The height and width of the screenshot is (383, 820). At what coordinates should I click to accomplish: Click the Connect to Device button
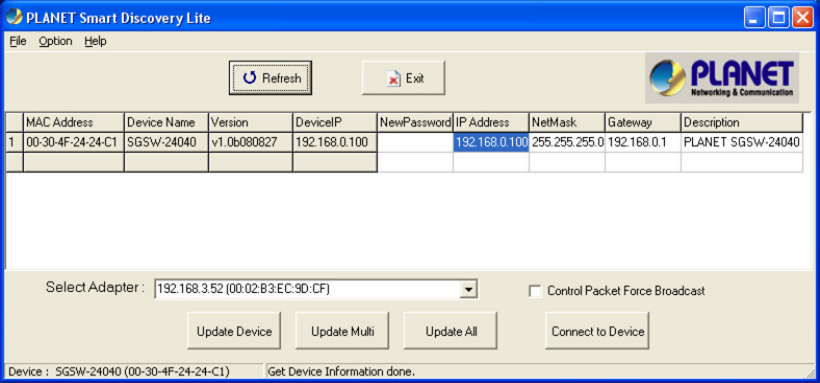click(x=597, y=331)
